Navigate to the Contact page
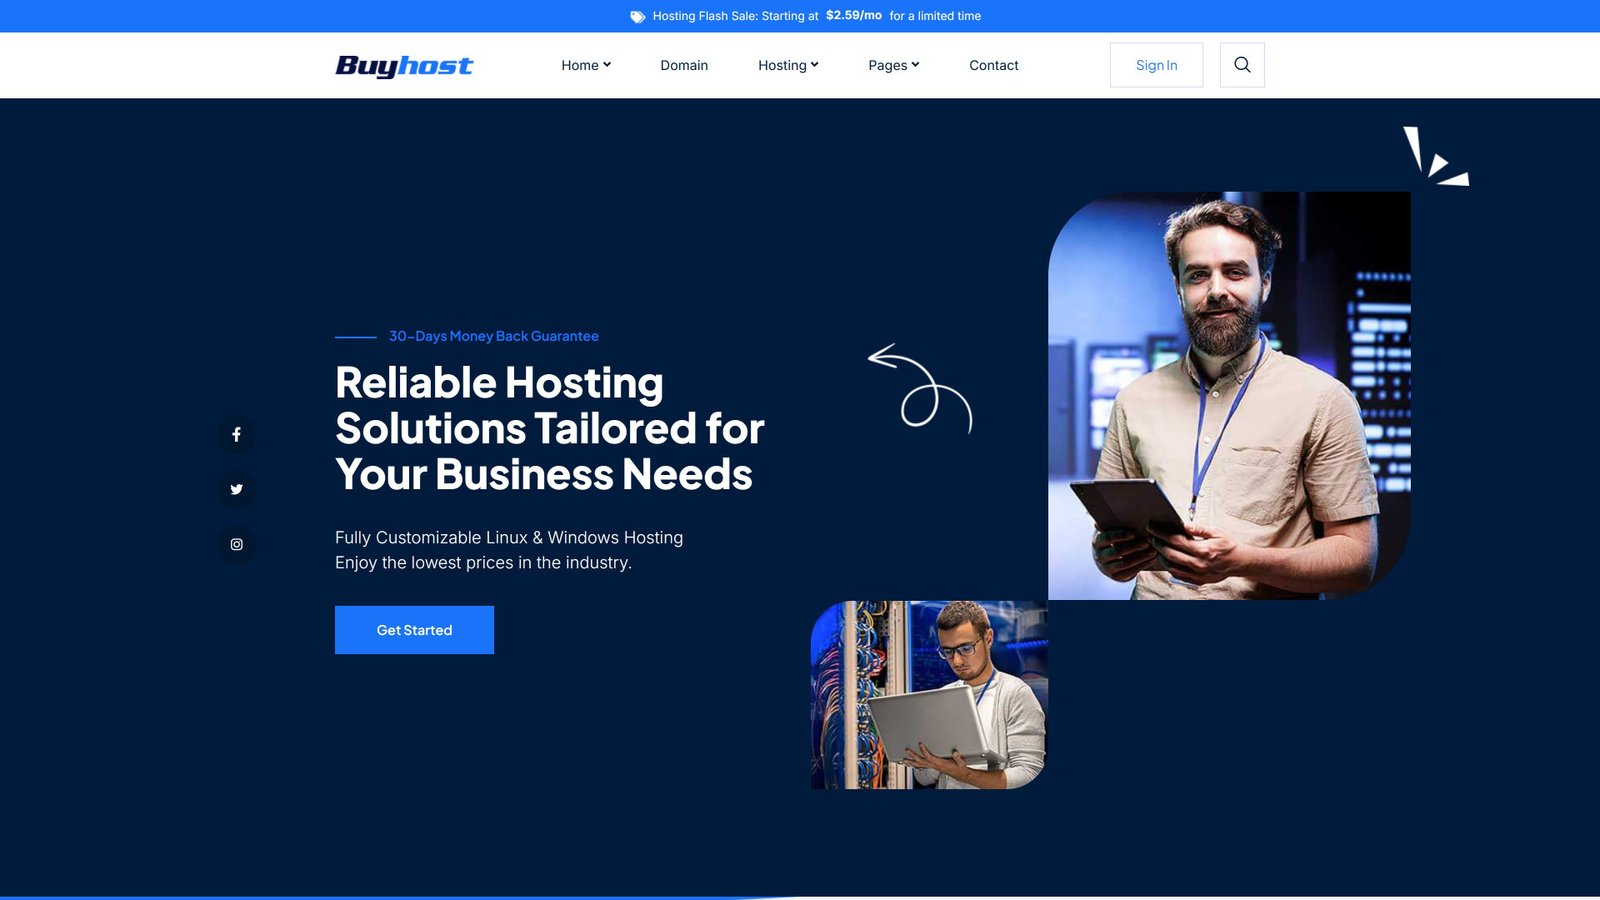1600x900 pixels. click(993, 65)
